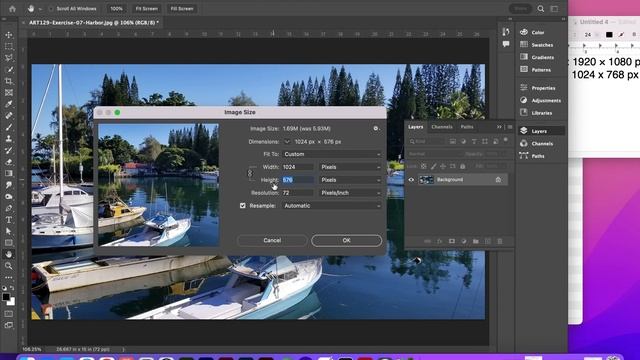Select the Zoom tool in toolbar
Image resolution: width=640 pixels, height=360 pixels.
point(9,266)
